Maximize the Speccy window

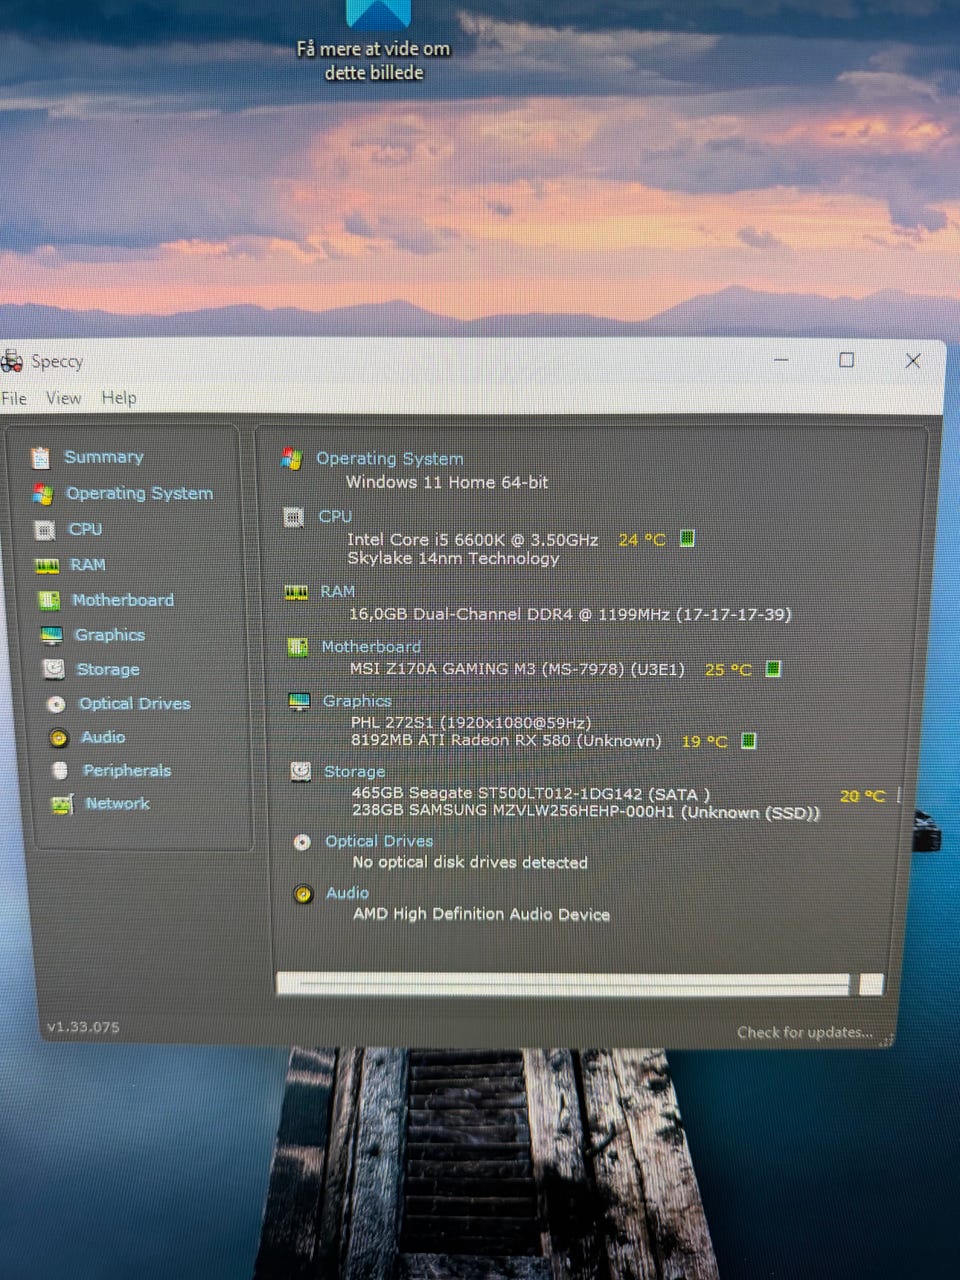(x=846, y=360)
